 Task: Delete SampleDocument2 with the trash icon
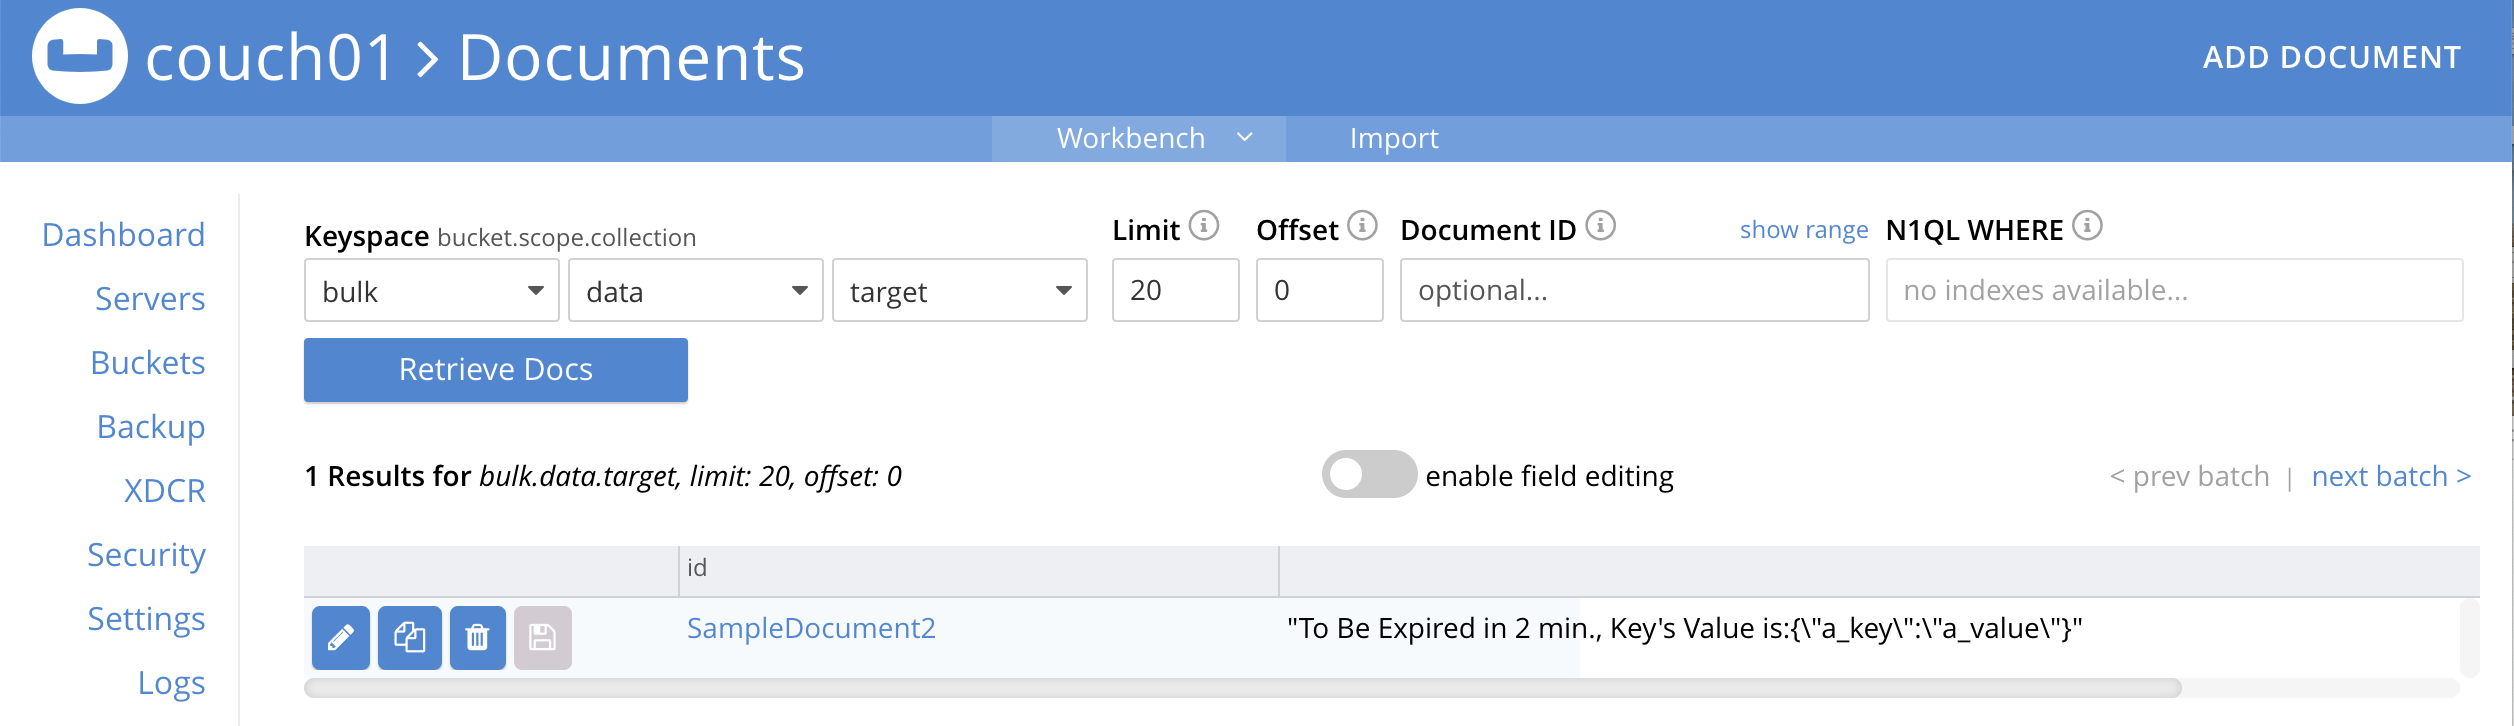477,637
